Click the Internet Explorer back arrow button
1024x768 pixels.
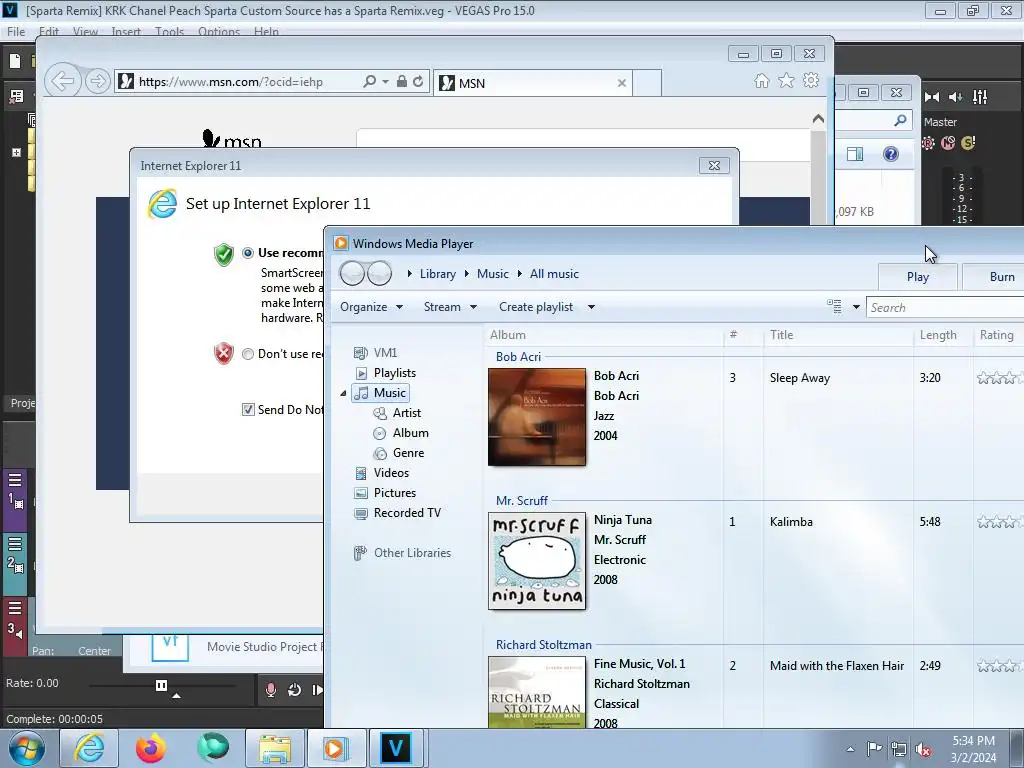click(63, 82)
